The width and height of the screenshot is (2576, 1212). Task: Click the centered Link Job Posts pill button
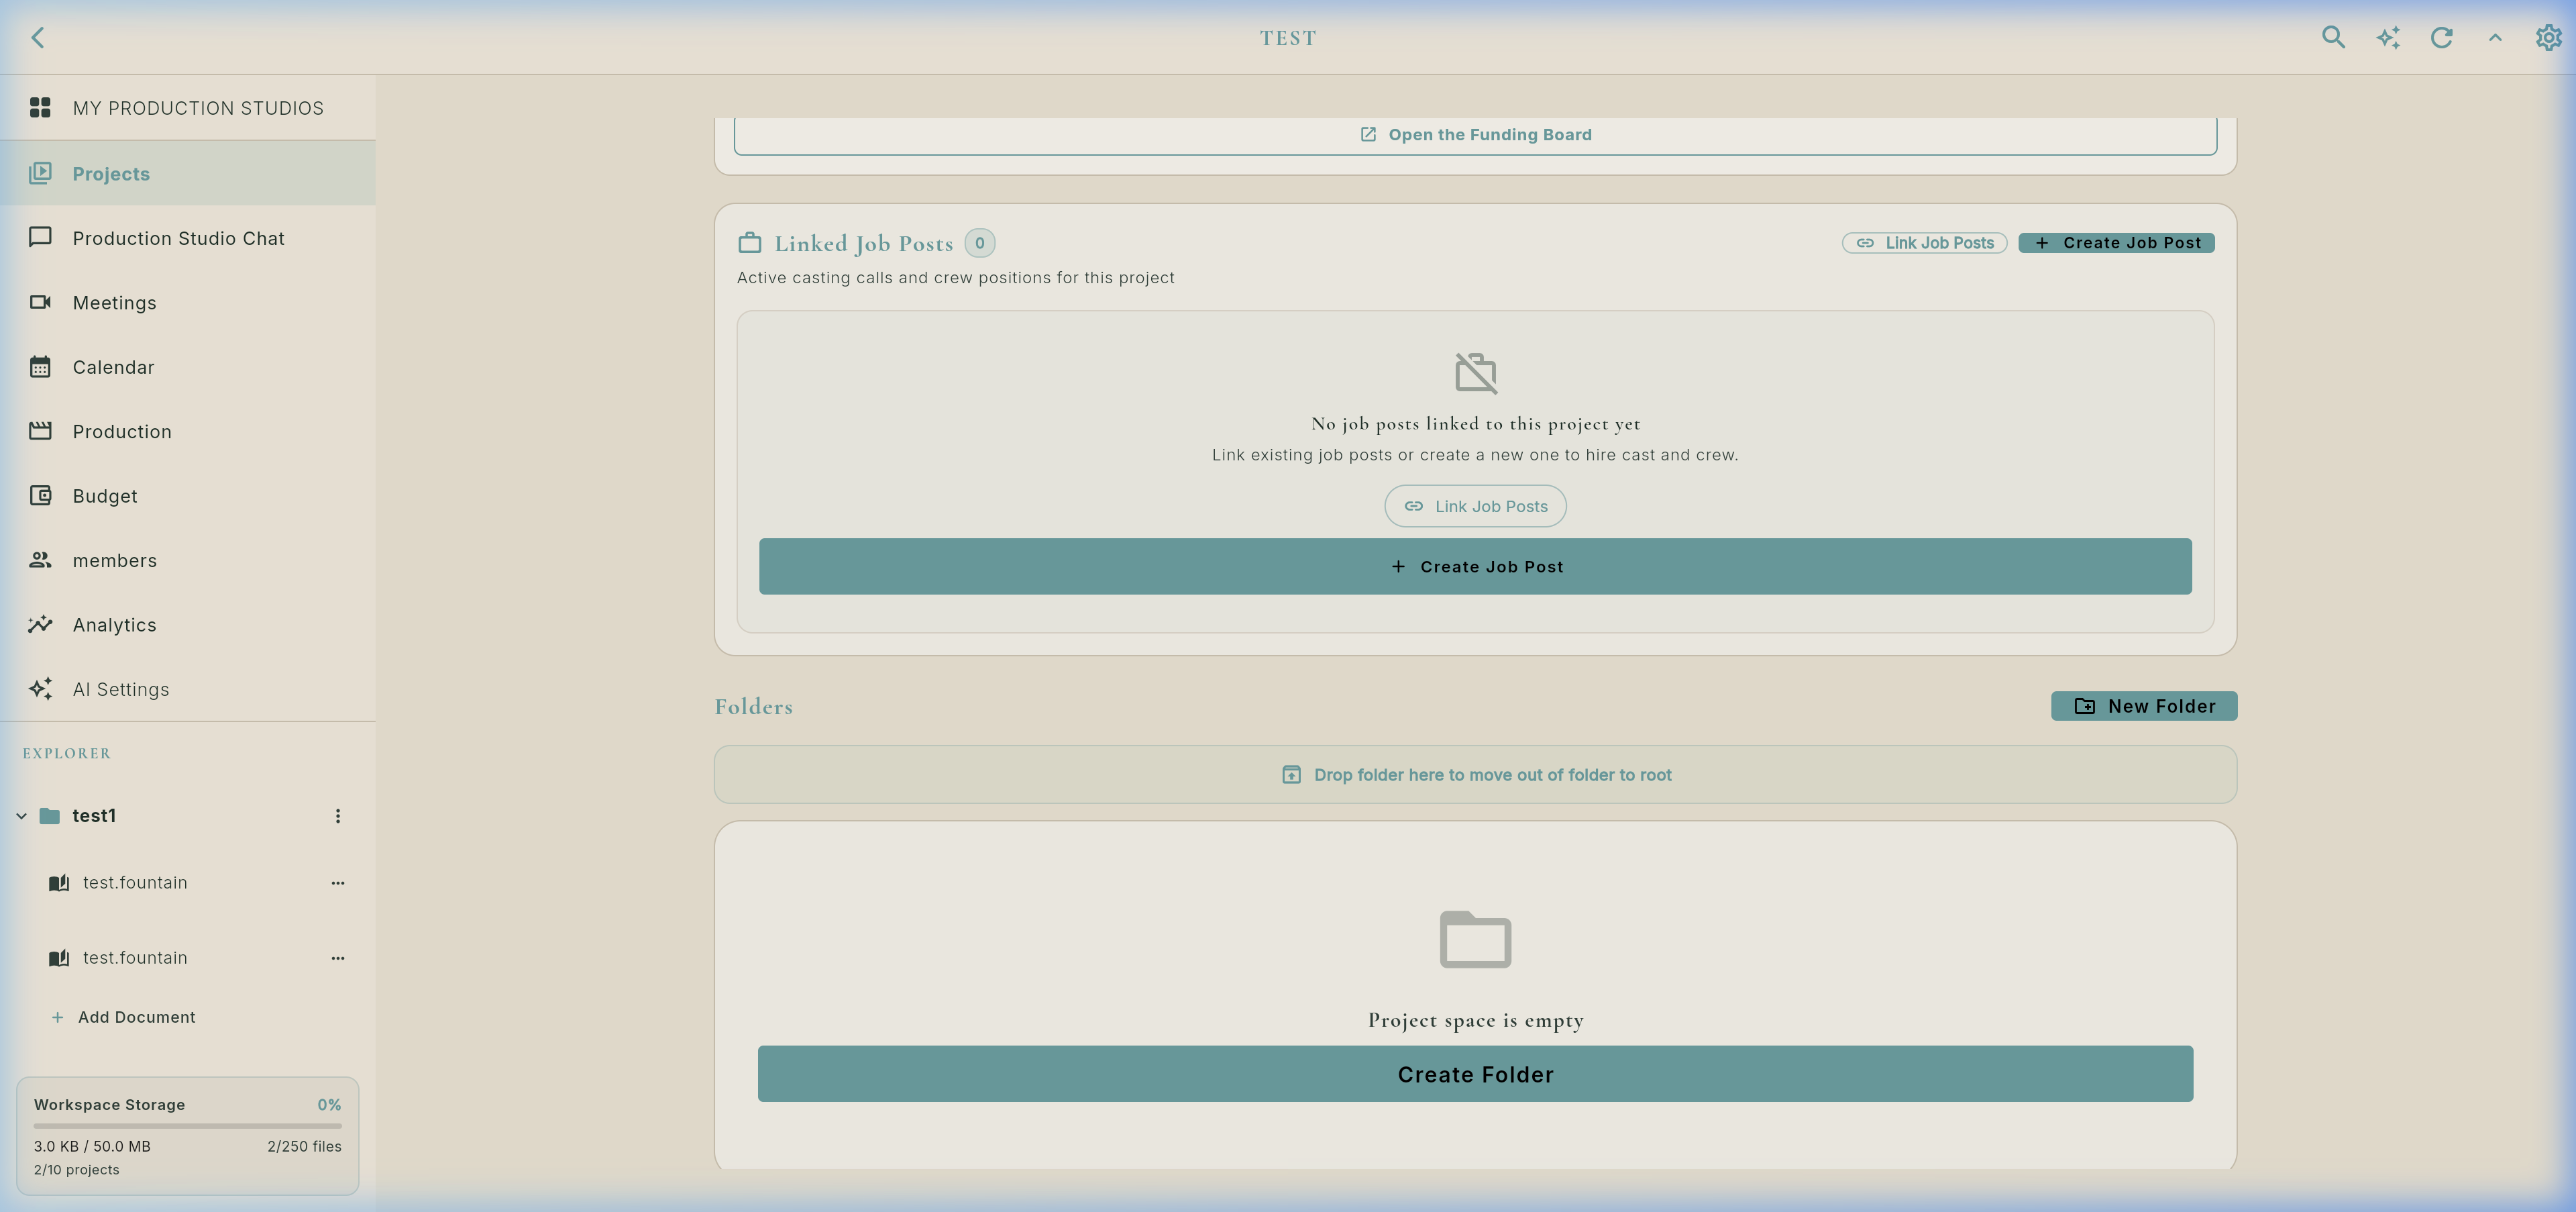click(x=1475, y=506)
